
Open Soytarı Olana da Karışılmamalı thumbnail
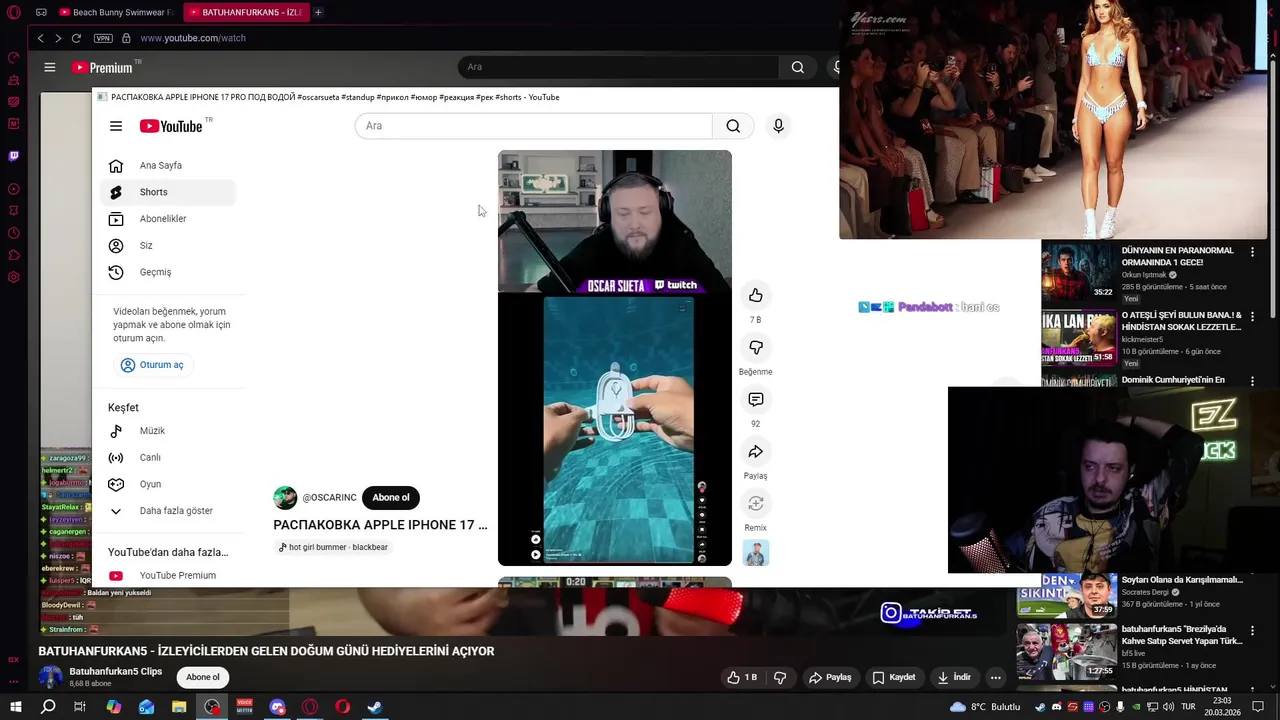click(x=1067, y=595)
